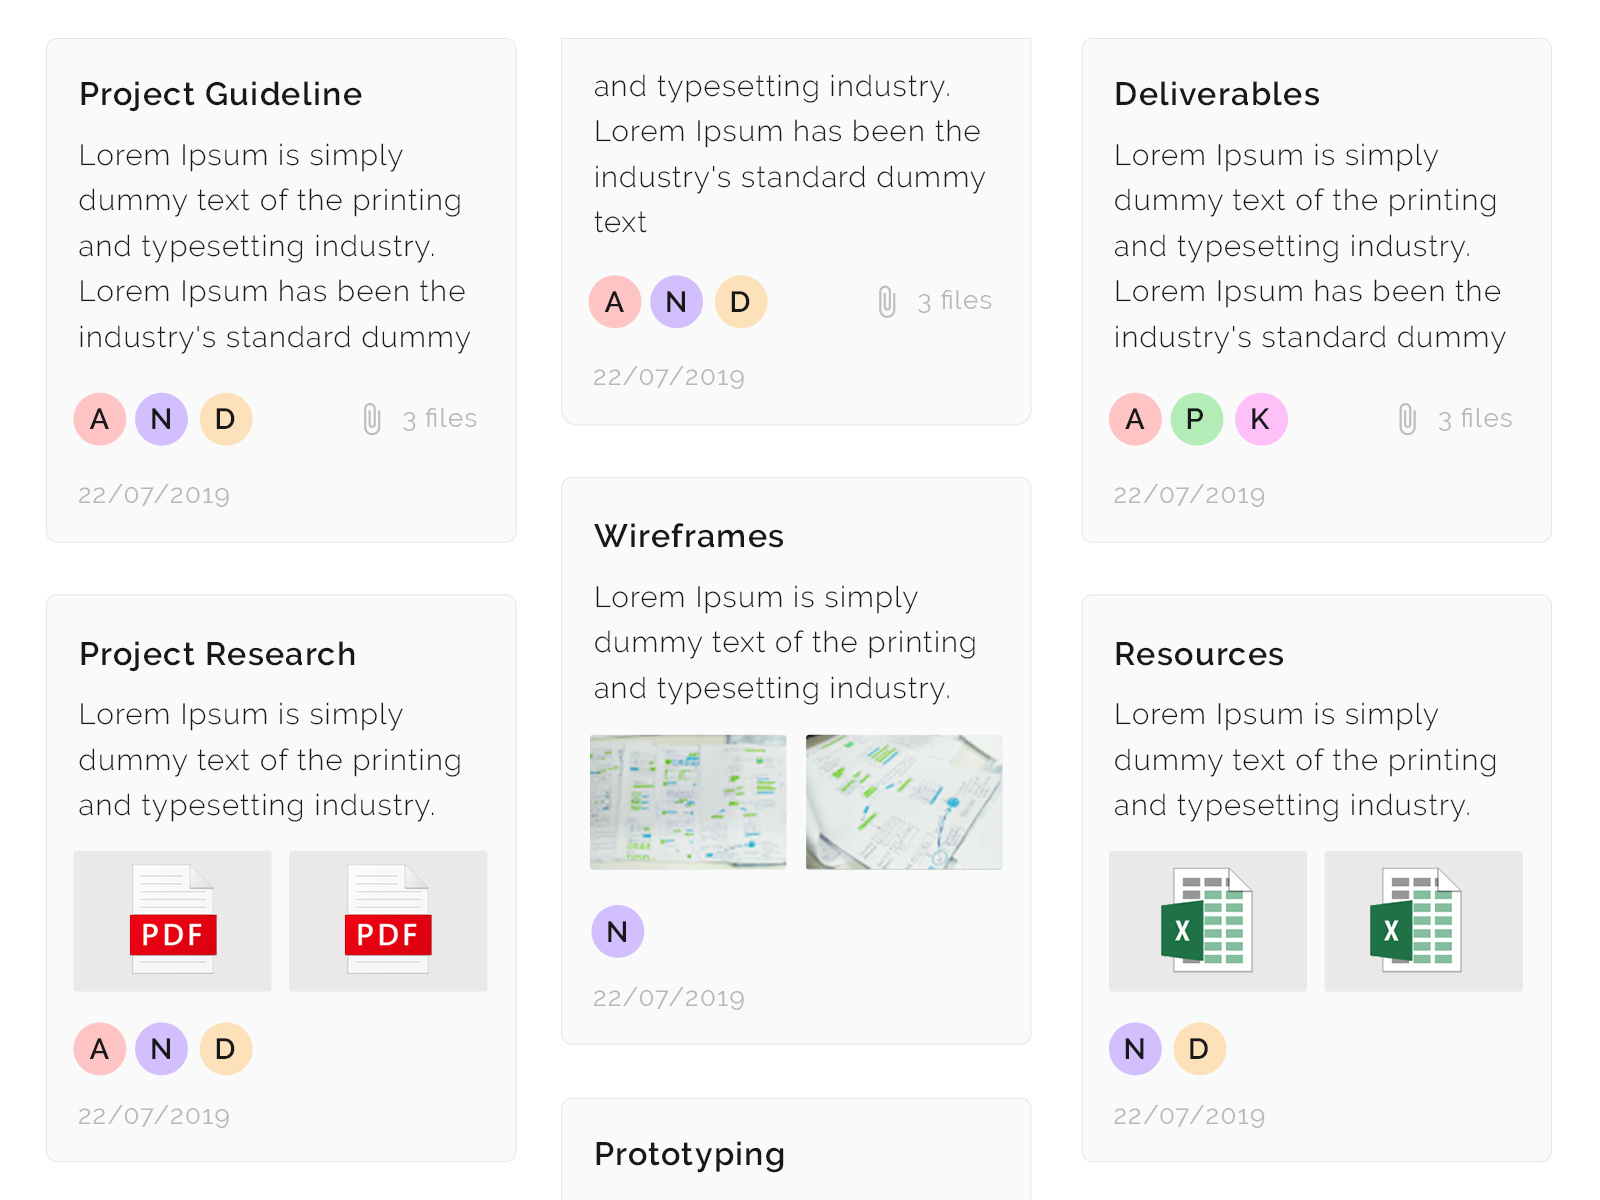This screenshot has width=1600, height=1200.
Task: Select avatar A on the Project Guideline card
Action: (x=99, y=419)
